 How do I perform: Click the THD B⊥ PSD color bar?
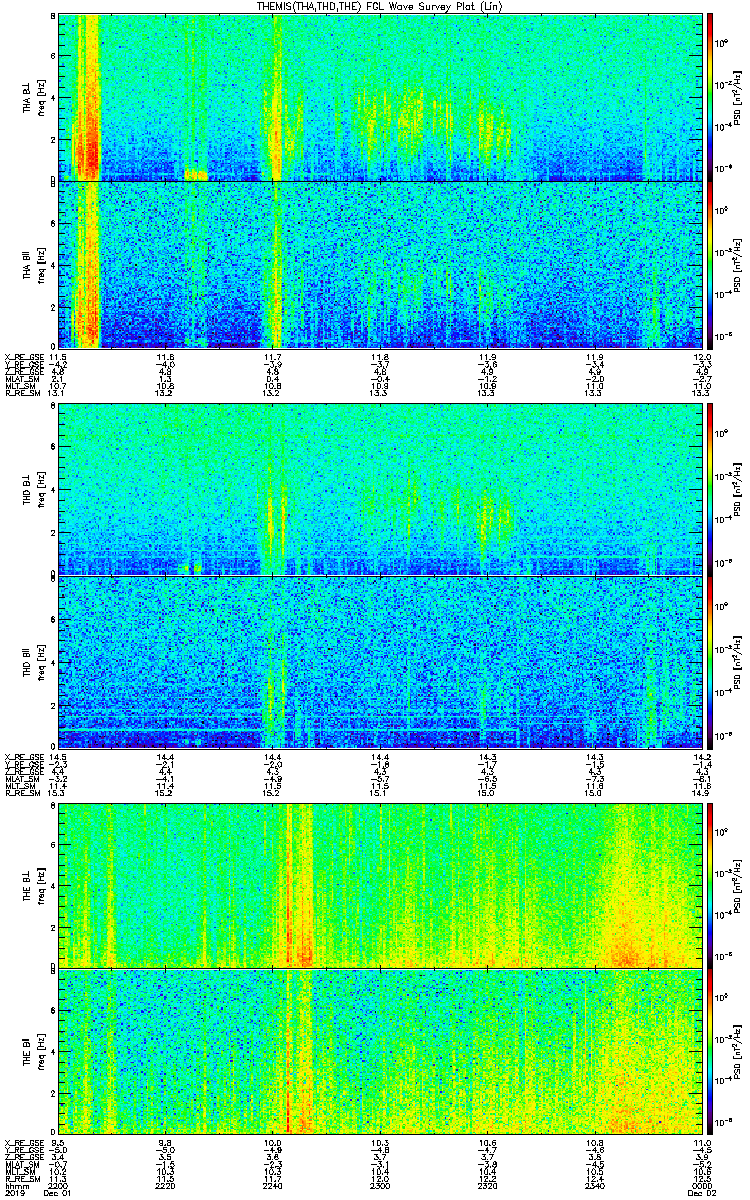(x=710, y=489)
